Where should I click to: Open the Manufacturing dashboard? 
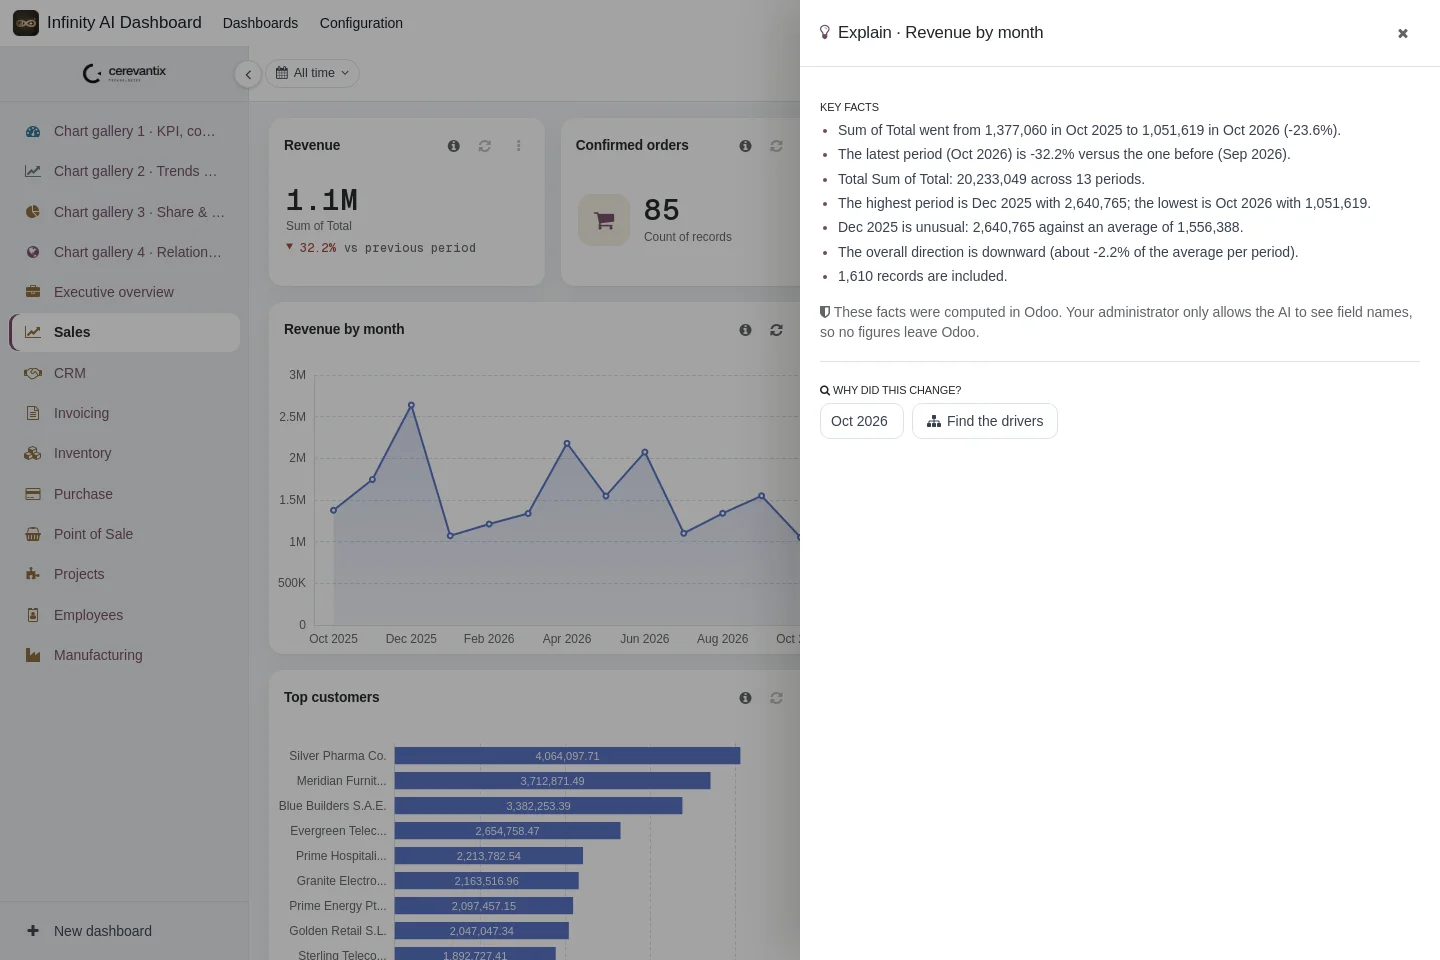tap(124, 655)
